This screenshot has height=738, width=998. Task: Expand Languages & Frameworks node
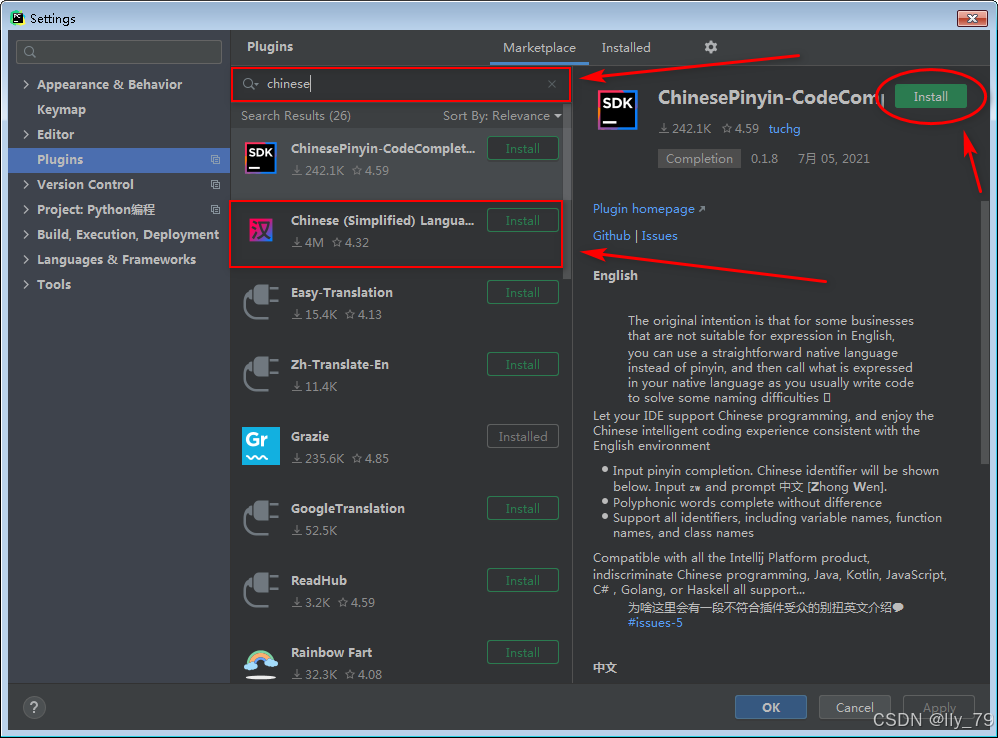(x=26, y=259)
